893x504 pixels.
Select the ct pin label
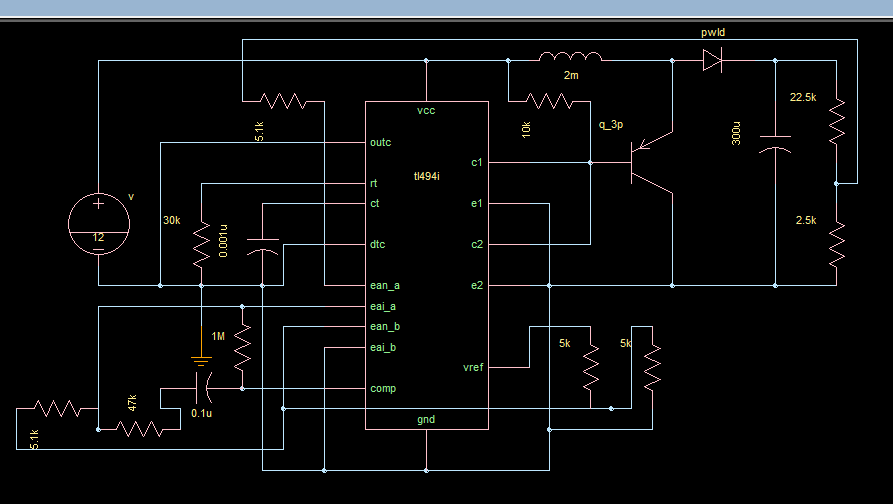(x=375, y=203)
